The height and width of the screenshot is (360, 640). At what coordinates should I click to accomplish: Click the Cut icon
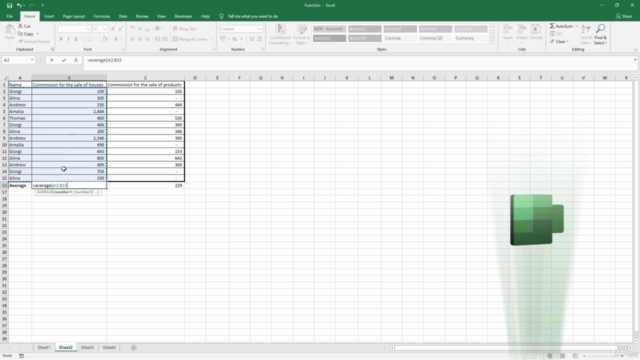click(x=20, y=26)
